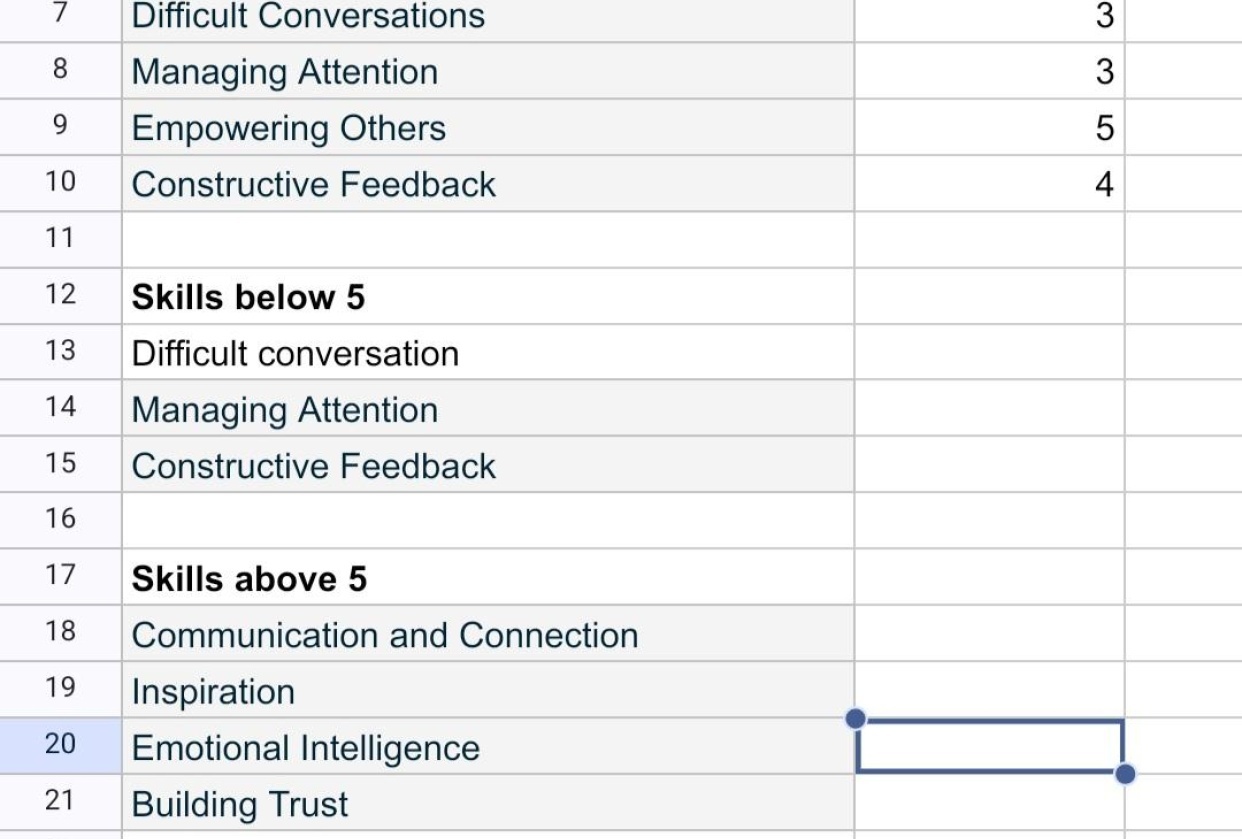Select Constructive Feedback cell in row 15
Image resolution: width=1242 pixels, height=839 pixels.
(x=488, y=464)
